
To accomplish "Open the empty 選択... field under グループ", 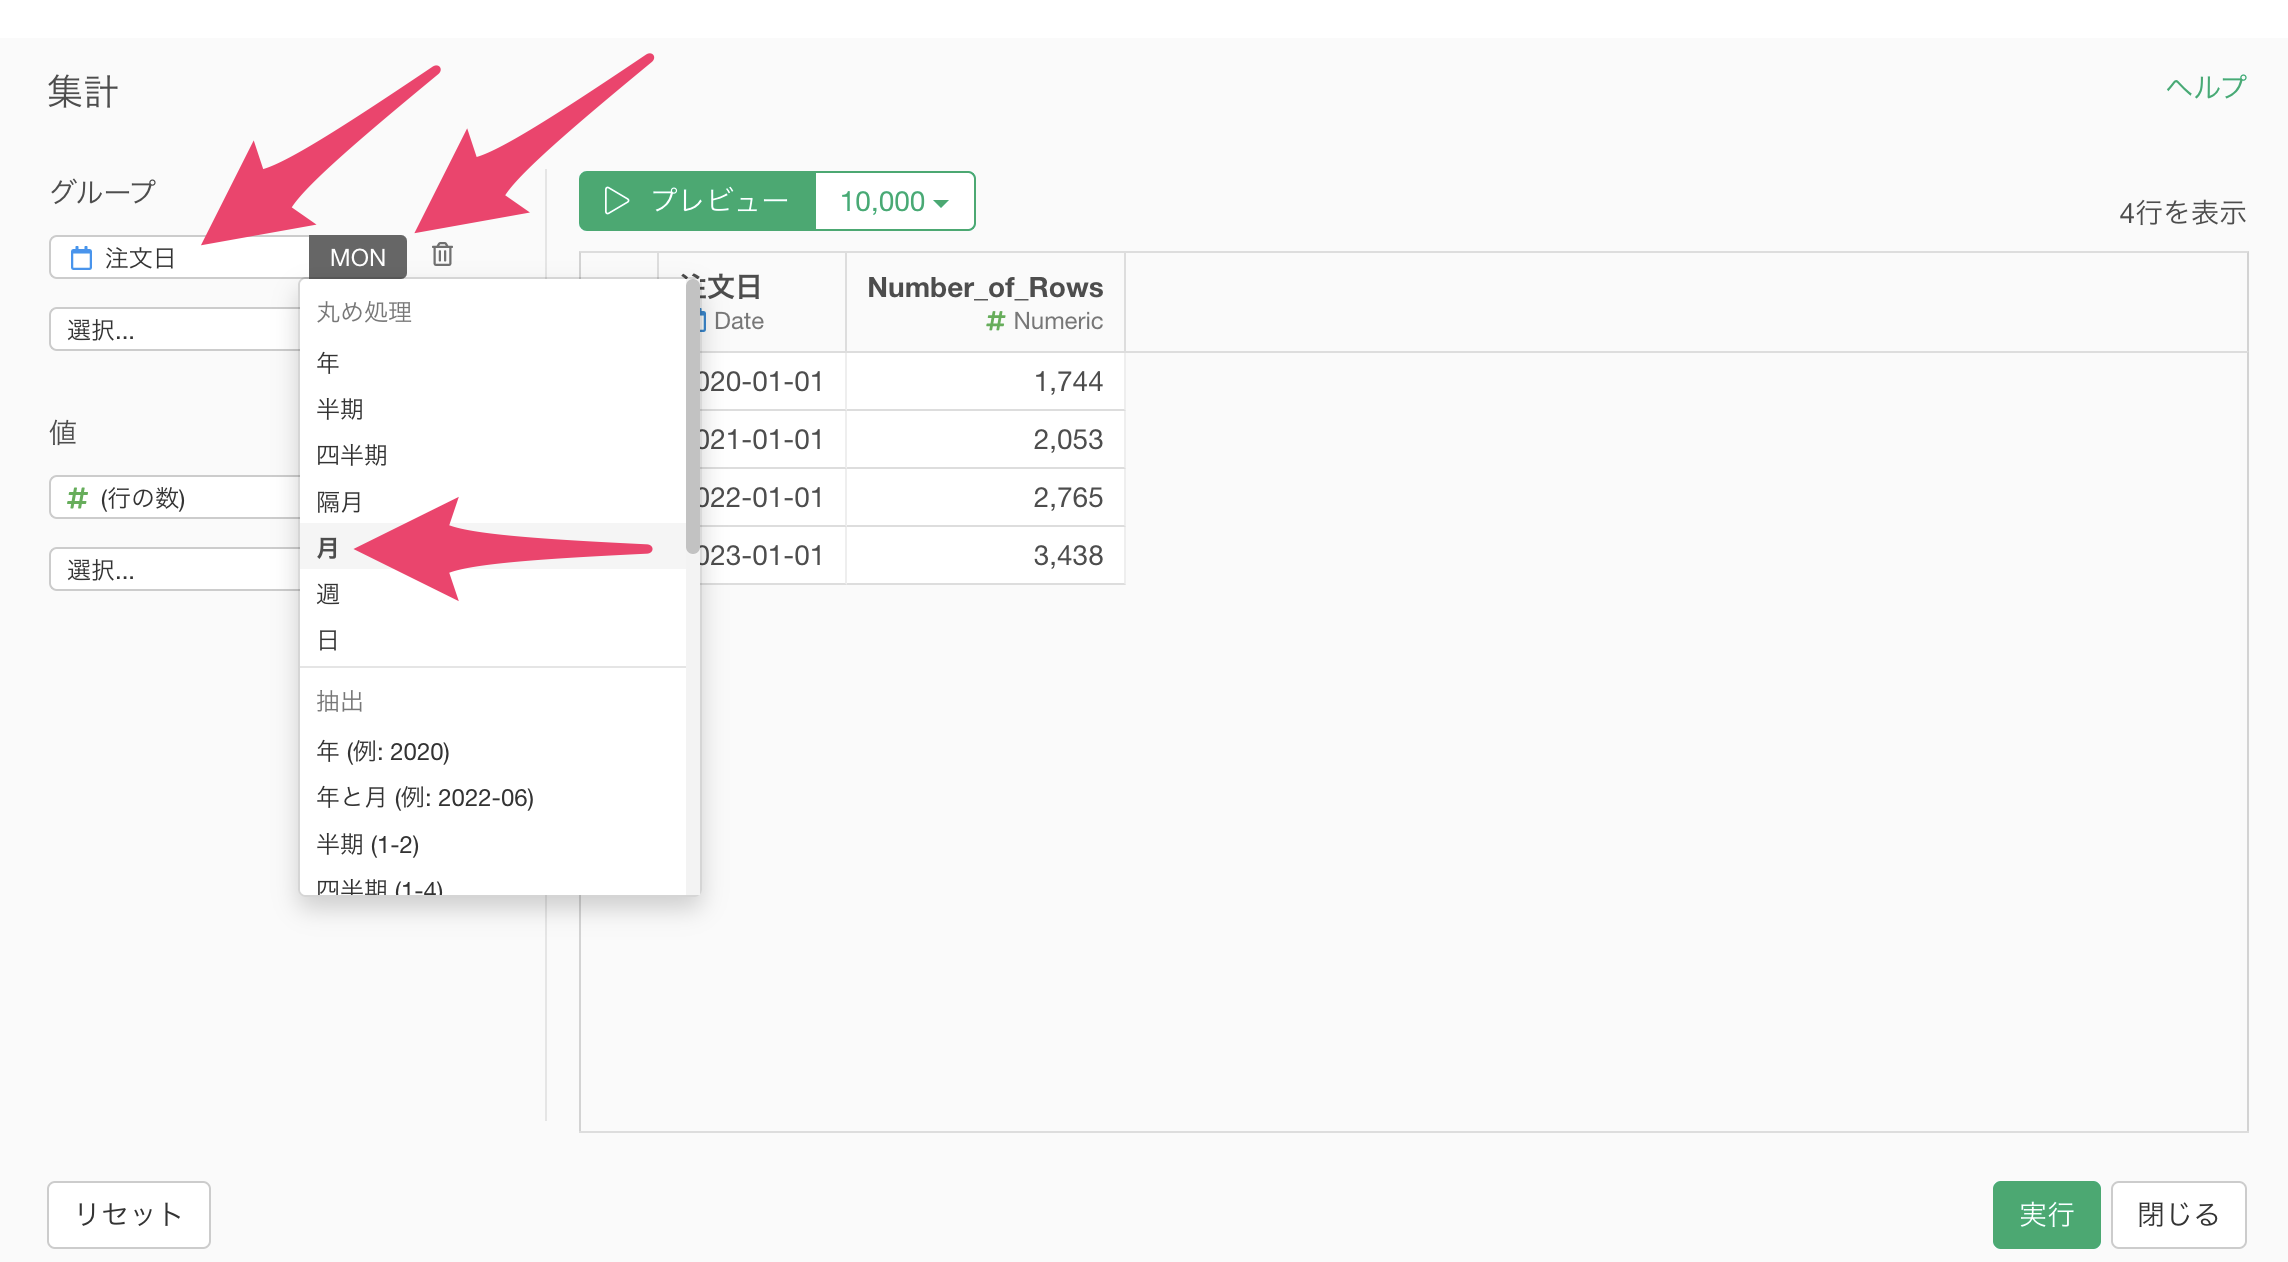I will point(175,329).
